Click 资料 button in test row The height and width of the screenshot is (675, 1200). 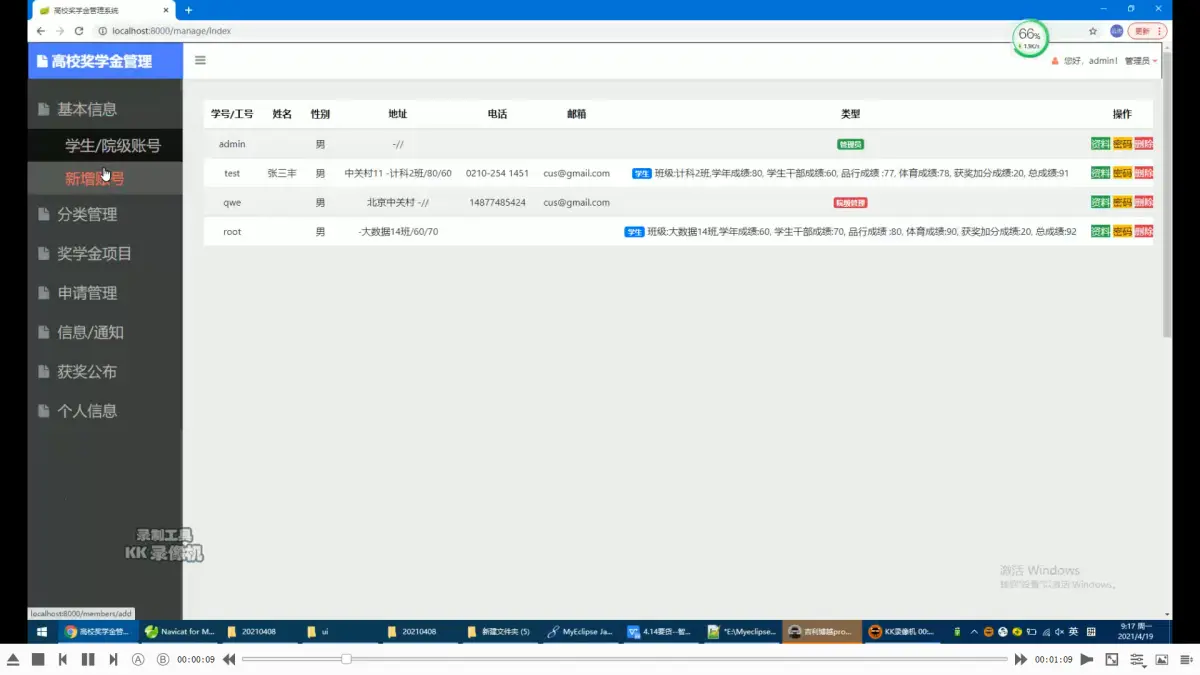1100,173
